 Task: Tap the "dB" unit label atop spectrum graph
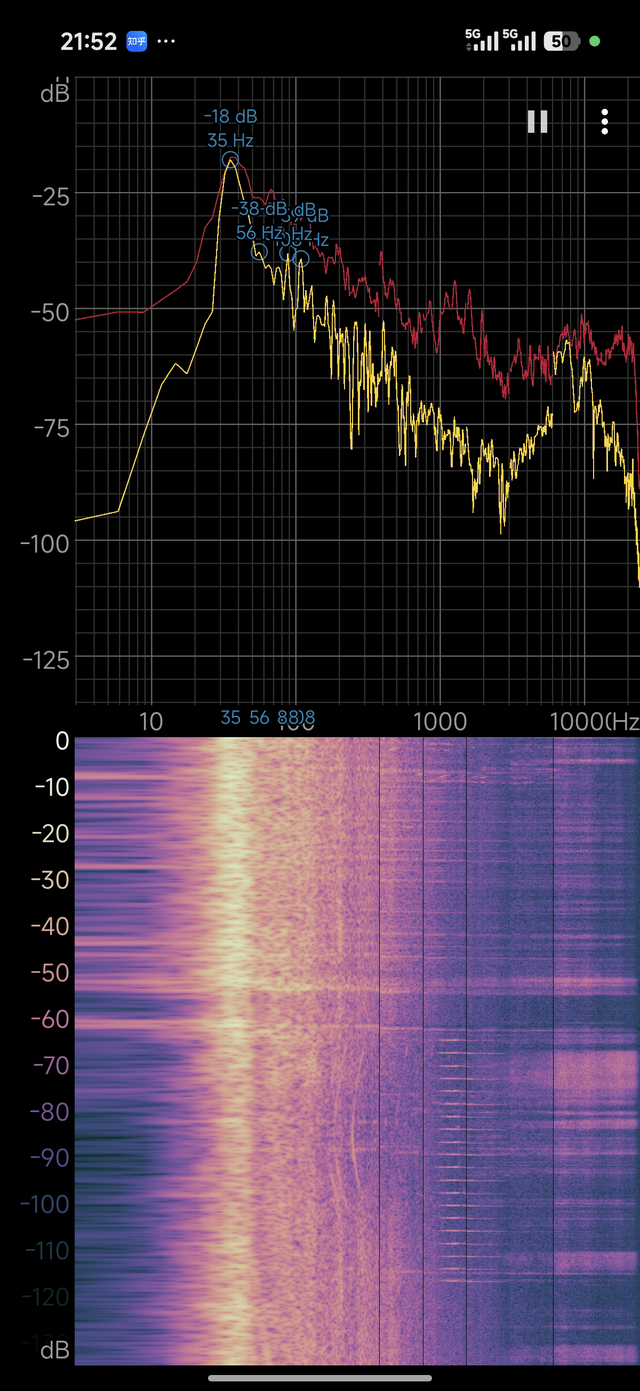54,95
